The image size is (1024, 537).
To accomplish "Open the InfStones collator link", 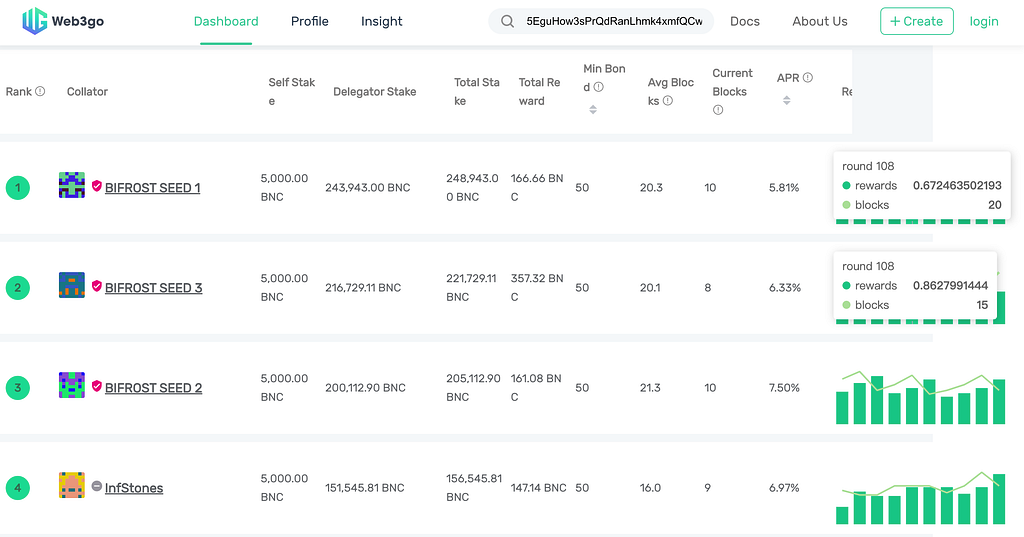I will coord(134,488).
